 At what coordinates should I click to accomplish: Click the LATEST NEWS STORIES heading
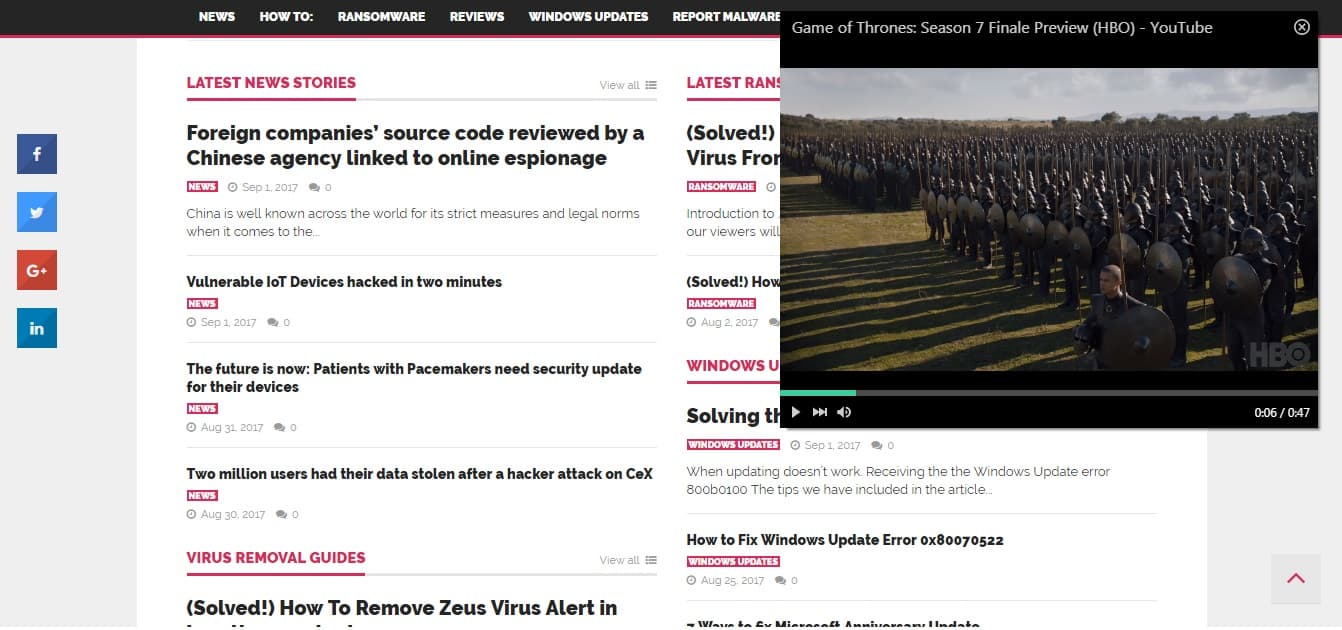point(271,83)
